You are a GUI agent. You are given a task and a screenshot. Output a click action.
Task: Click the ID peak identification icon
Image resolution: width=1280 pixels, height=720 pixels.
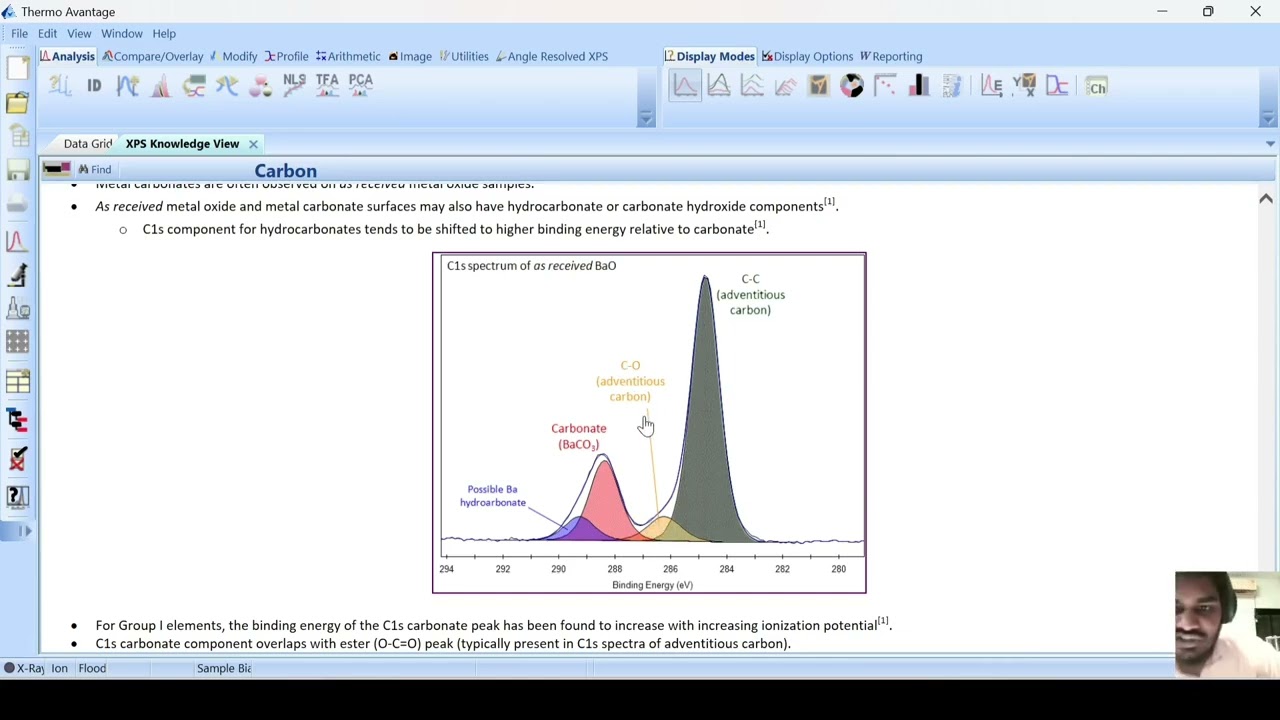94,86
